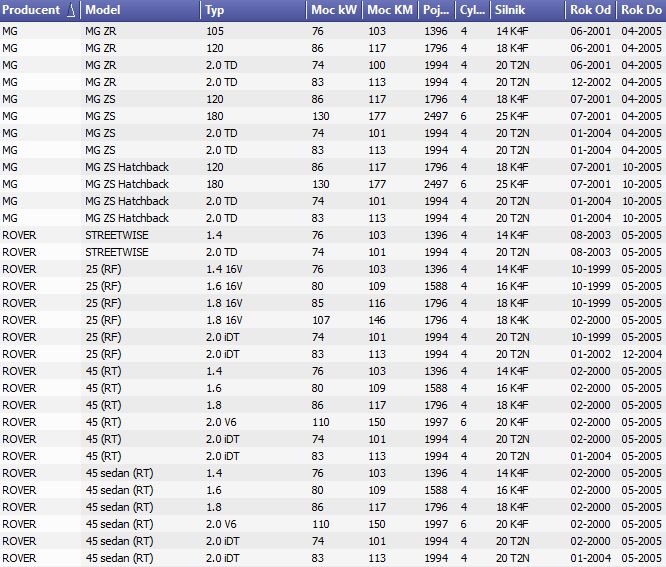Viewport: 666px width, 567px height.
Task: Click the Cyl... column header
Action: (x=472, y=10)
